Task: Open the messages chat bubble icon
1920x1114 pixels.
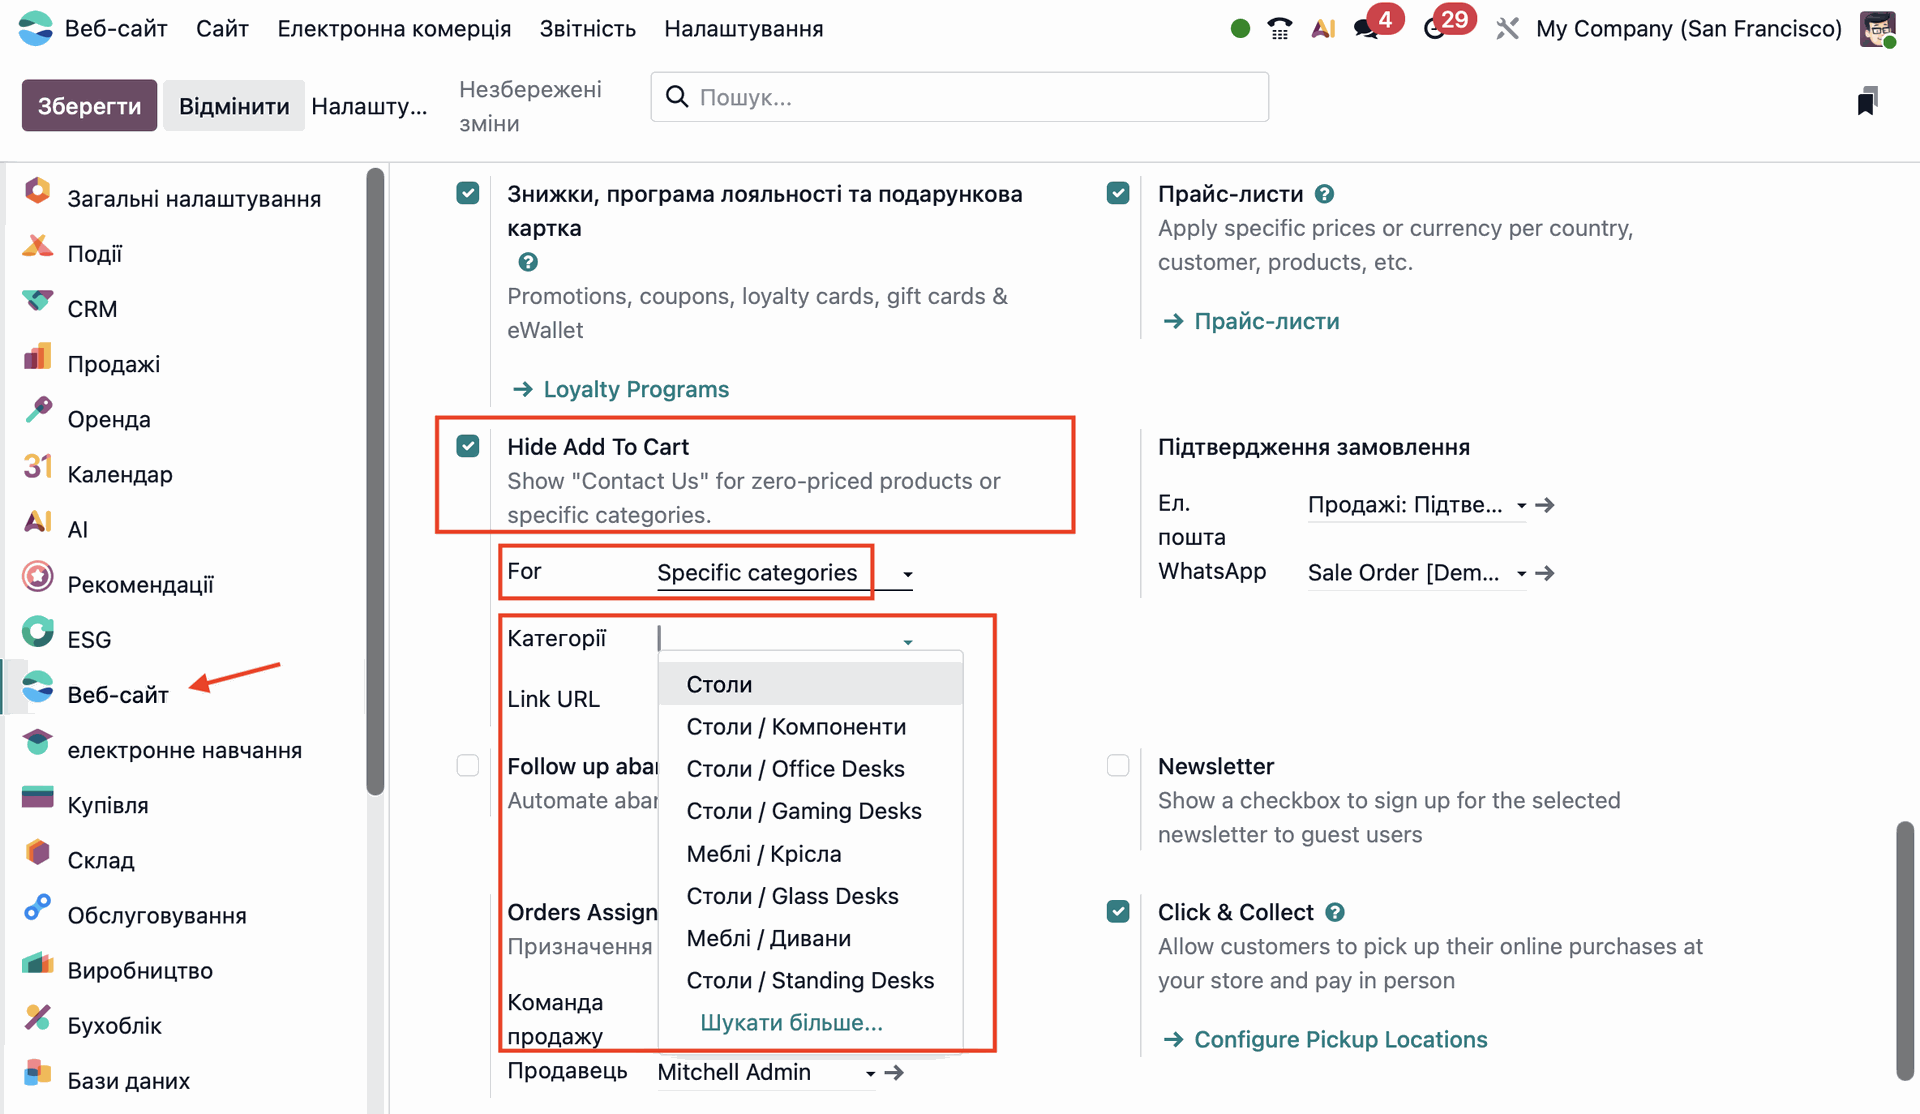Action: [x=1365, y=29]
